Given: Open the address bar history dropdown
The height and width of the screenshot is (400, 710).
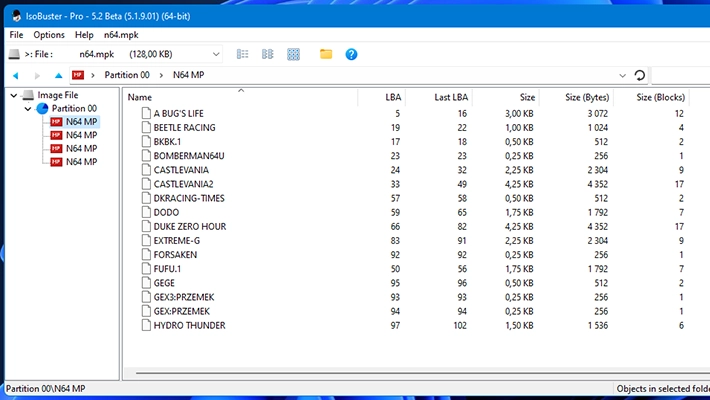Looking at the screenshot, I should click(x=622, y=75).
